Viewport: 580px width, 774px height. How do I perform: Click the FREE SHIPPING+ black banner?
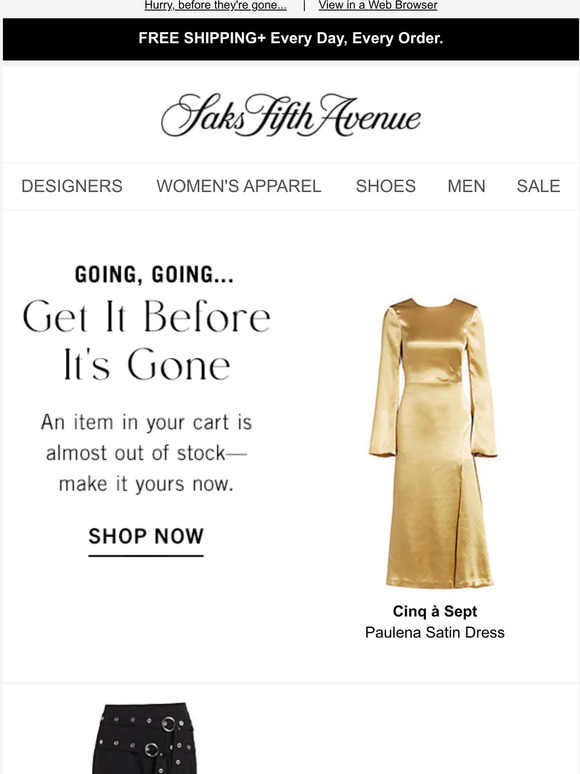click(290, 39)
